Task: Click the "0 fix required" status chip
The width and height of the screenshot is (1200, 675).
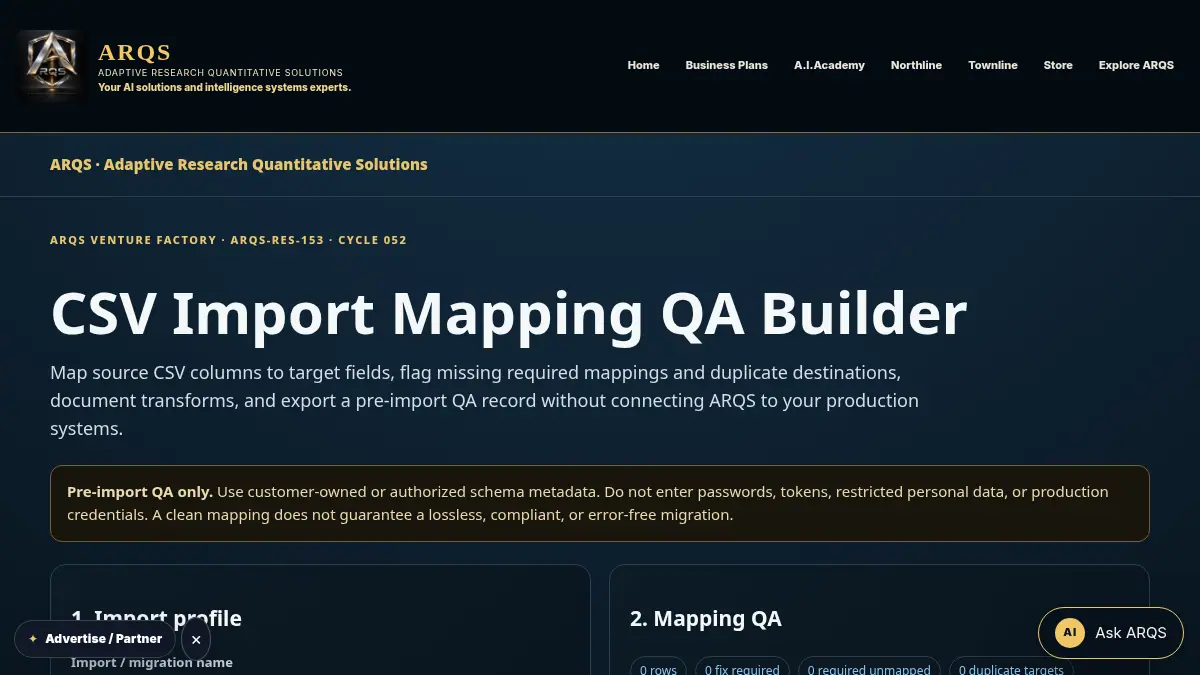Action: click(742, 669)
